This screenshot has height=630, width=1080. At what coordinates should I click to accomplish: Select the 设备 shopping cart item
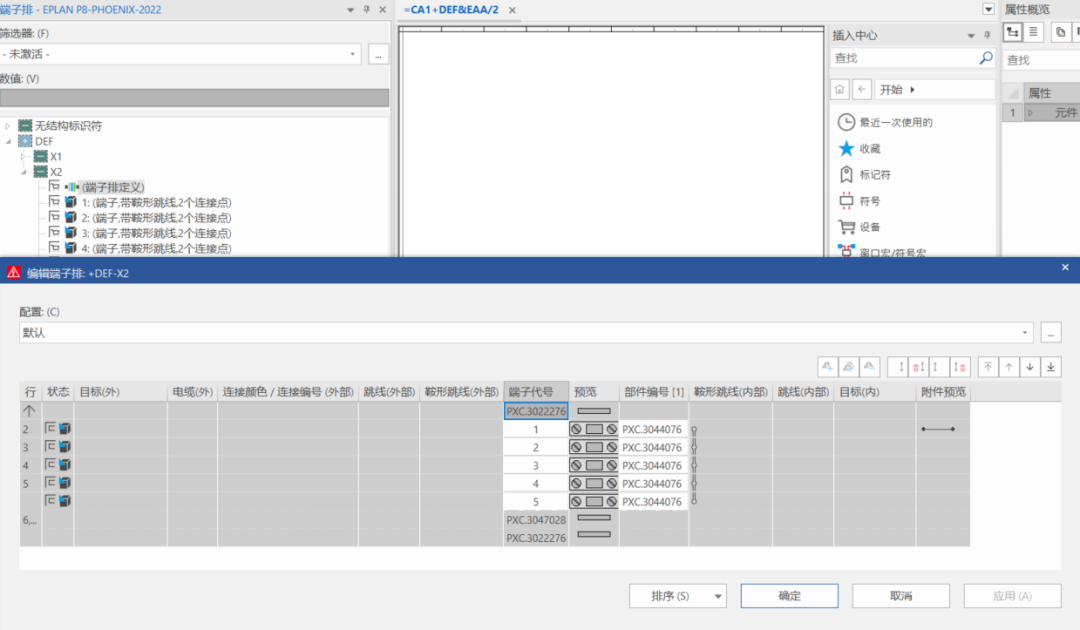pos(868,227)
